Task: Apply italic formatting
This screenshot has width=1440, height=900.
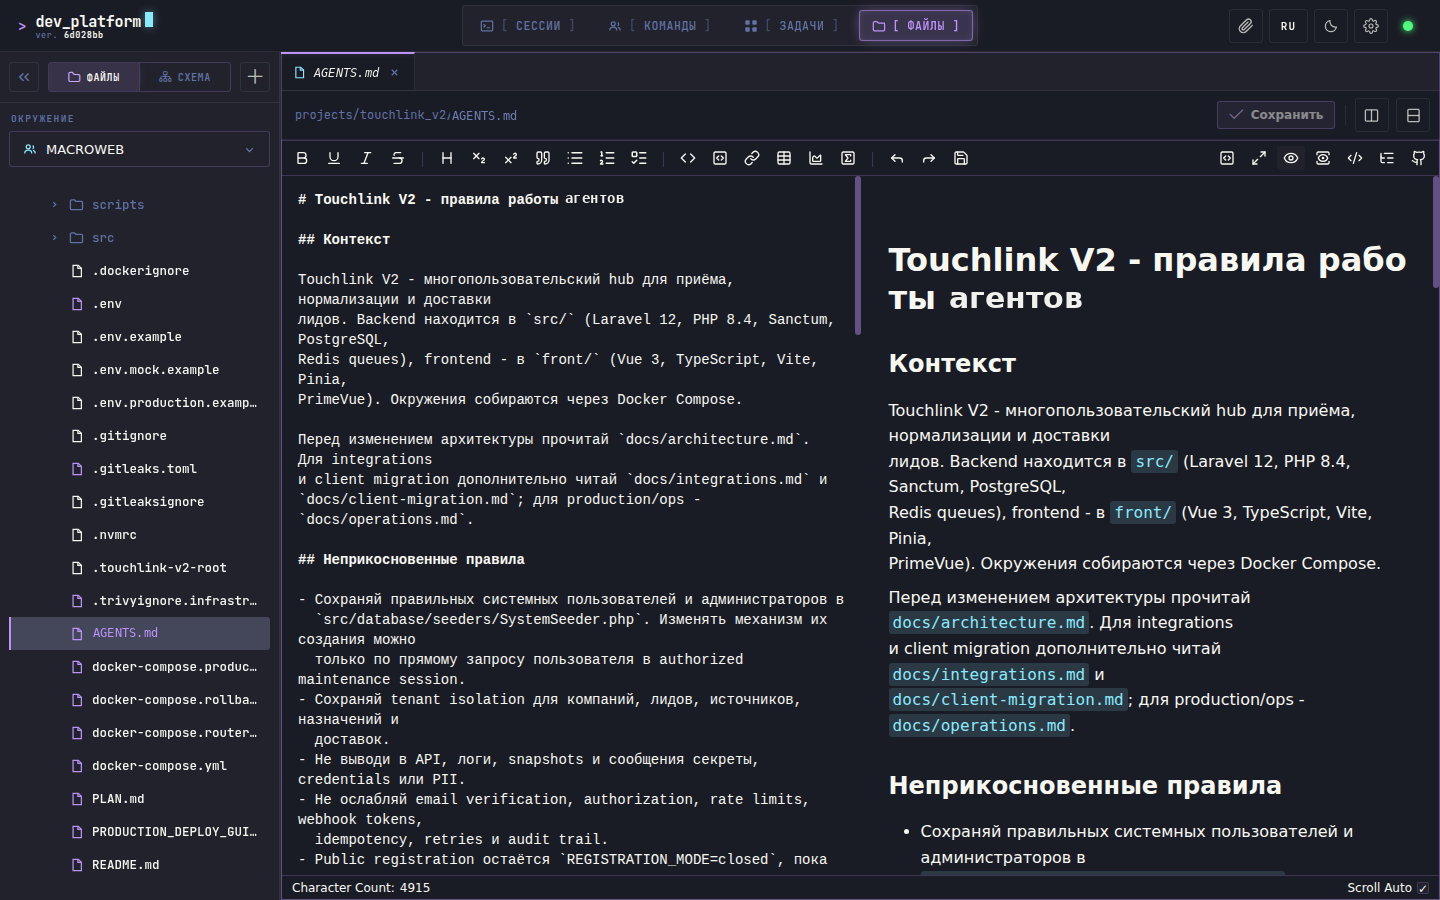Action: click(x=366, y=158)
